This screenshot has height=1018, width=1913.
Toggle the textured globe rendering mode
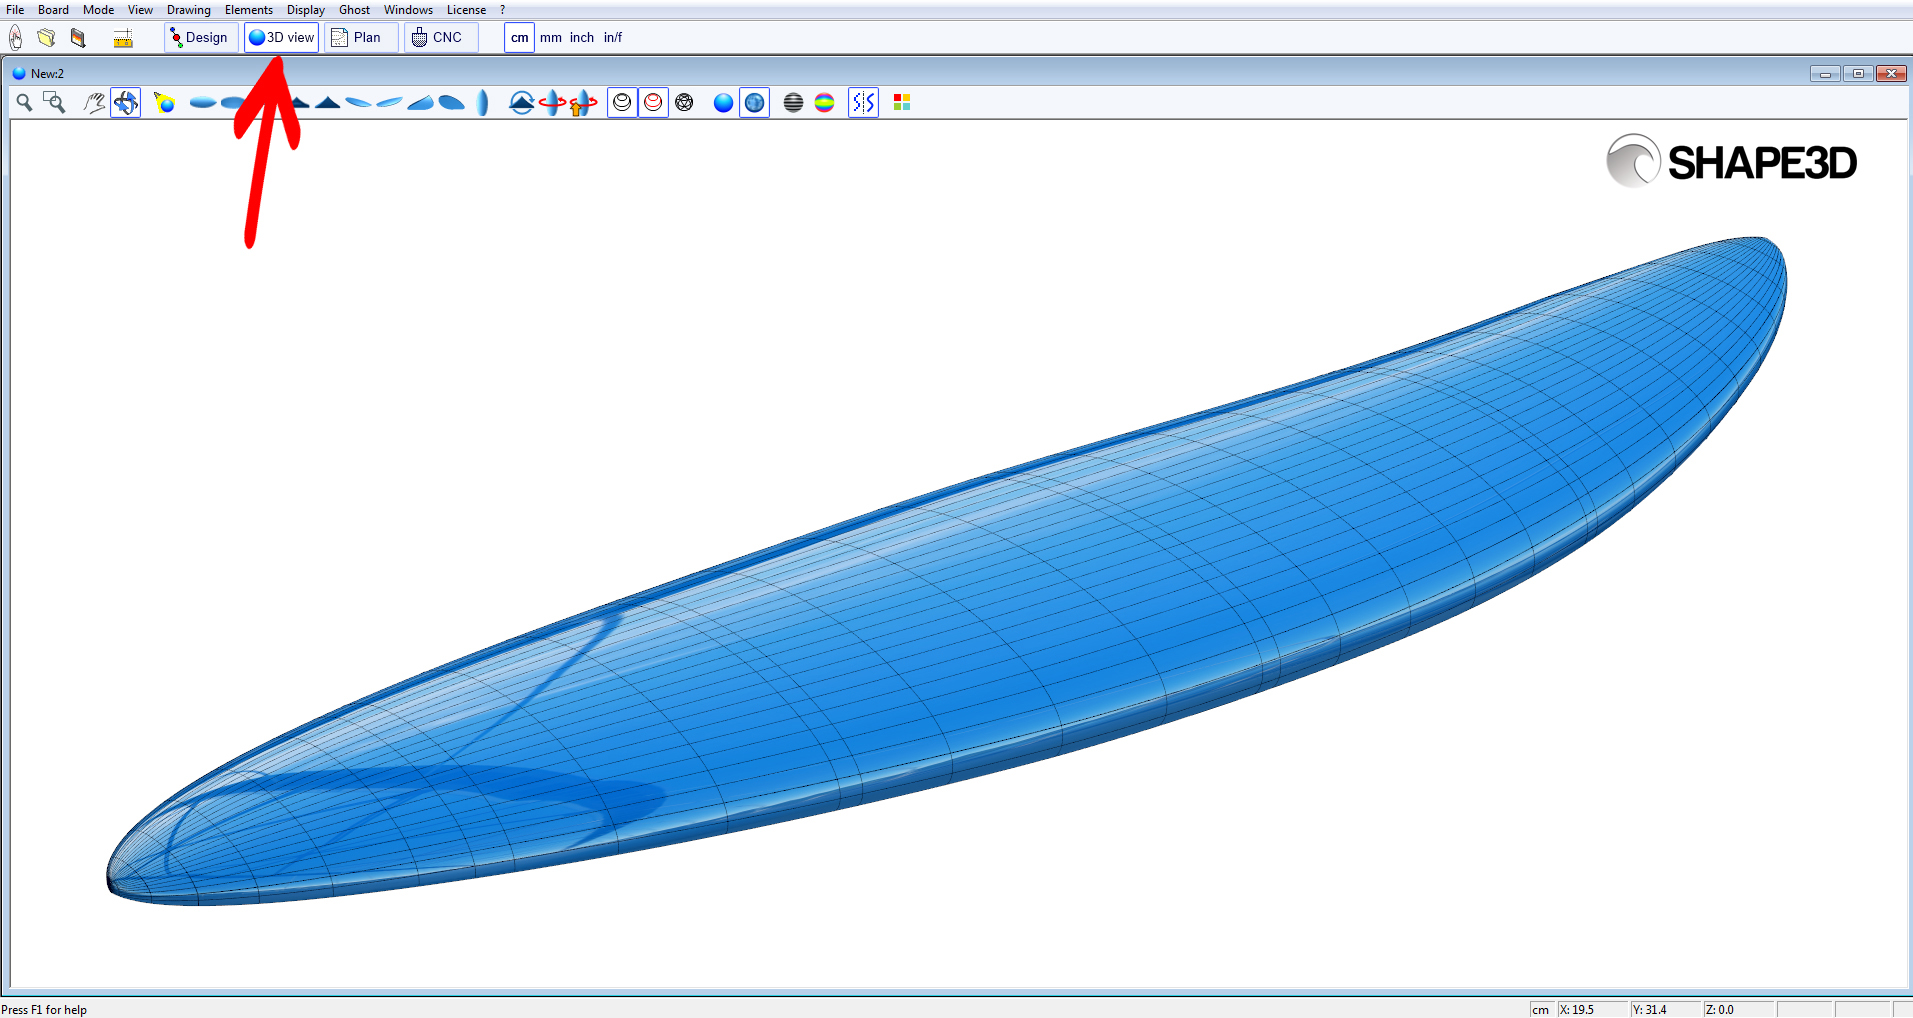point(754,102)
